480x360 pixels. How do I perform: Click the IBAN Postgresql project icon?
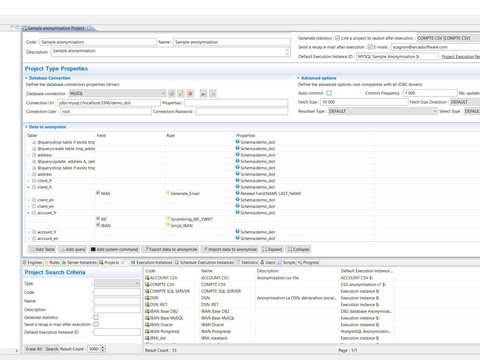(x=147, y=331)
